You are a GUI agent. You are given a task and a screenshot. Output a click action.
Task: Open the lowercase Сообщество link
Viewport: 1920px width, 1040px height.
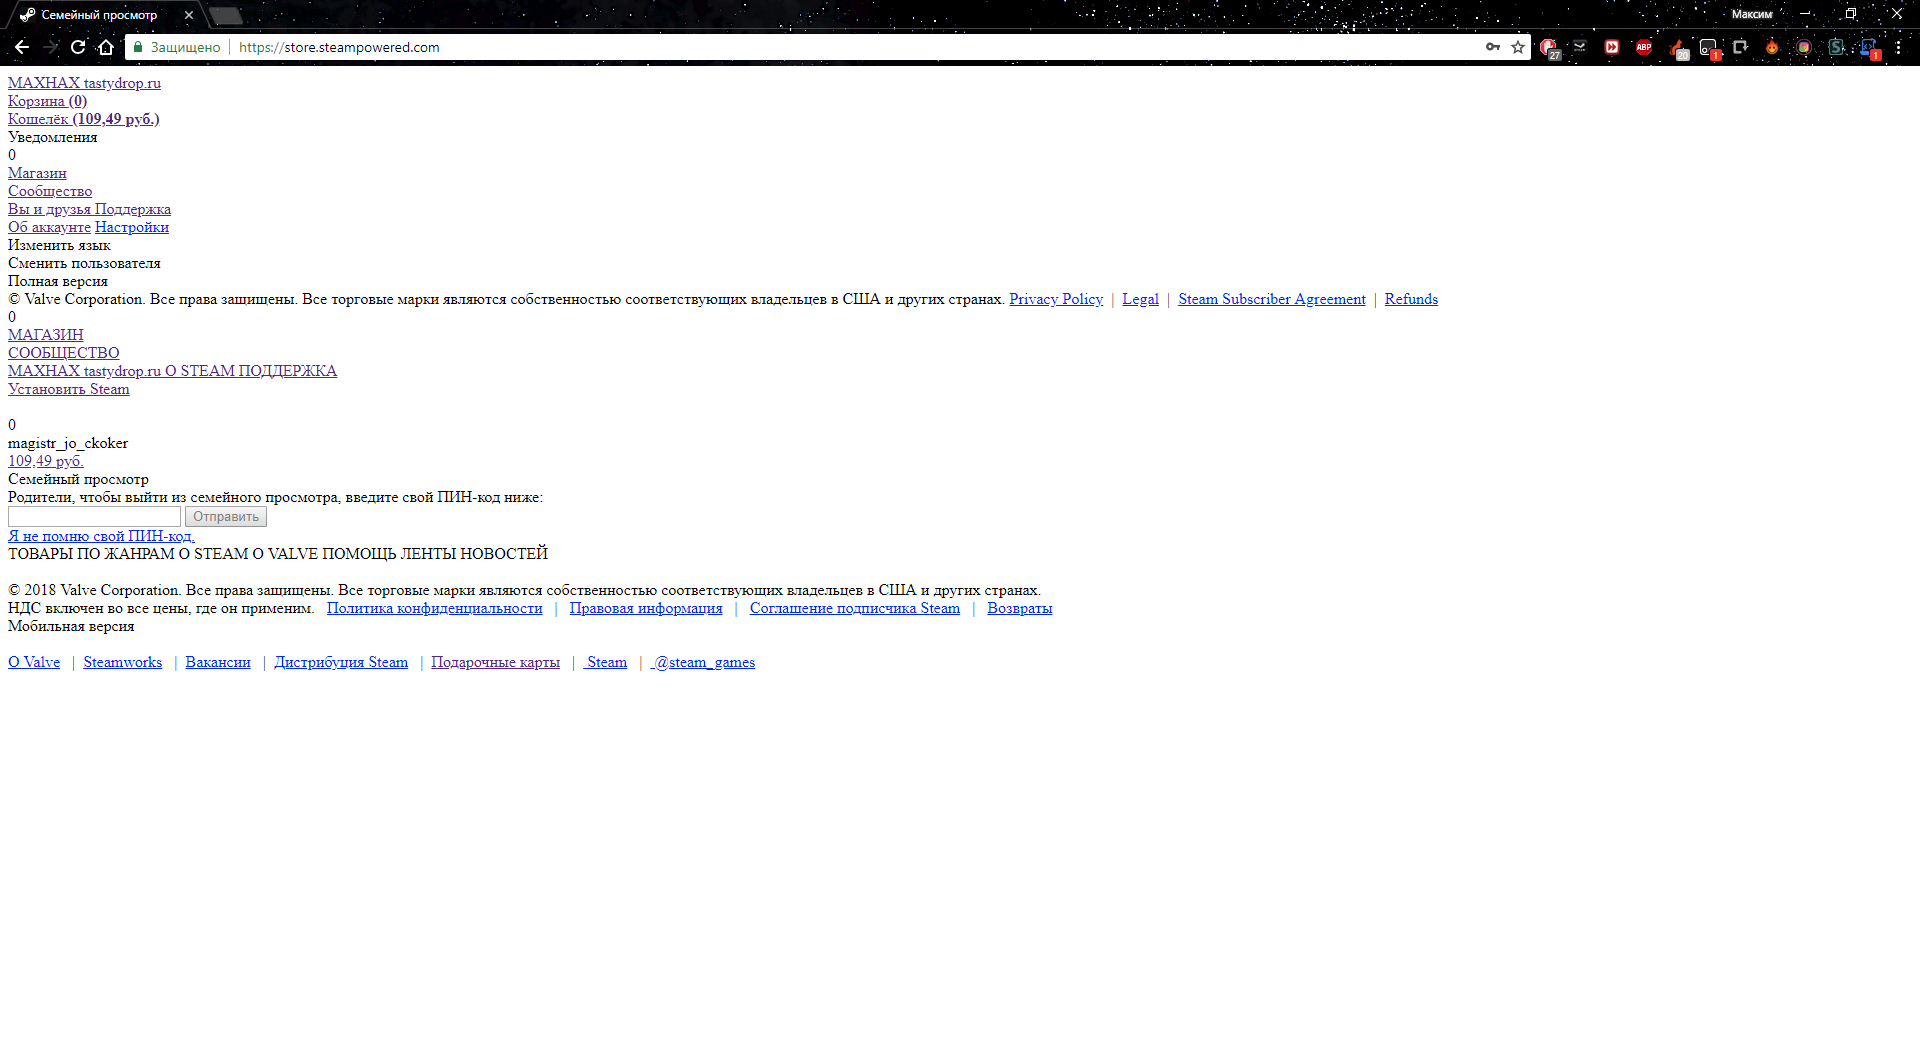(50, 191)
